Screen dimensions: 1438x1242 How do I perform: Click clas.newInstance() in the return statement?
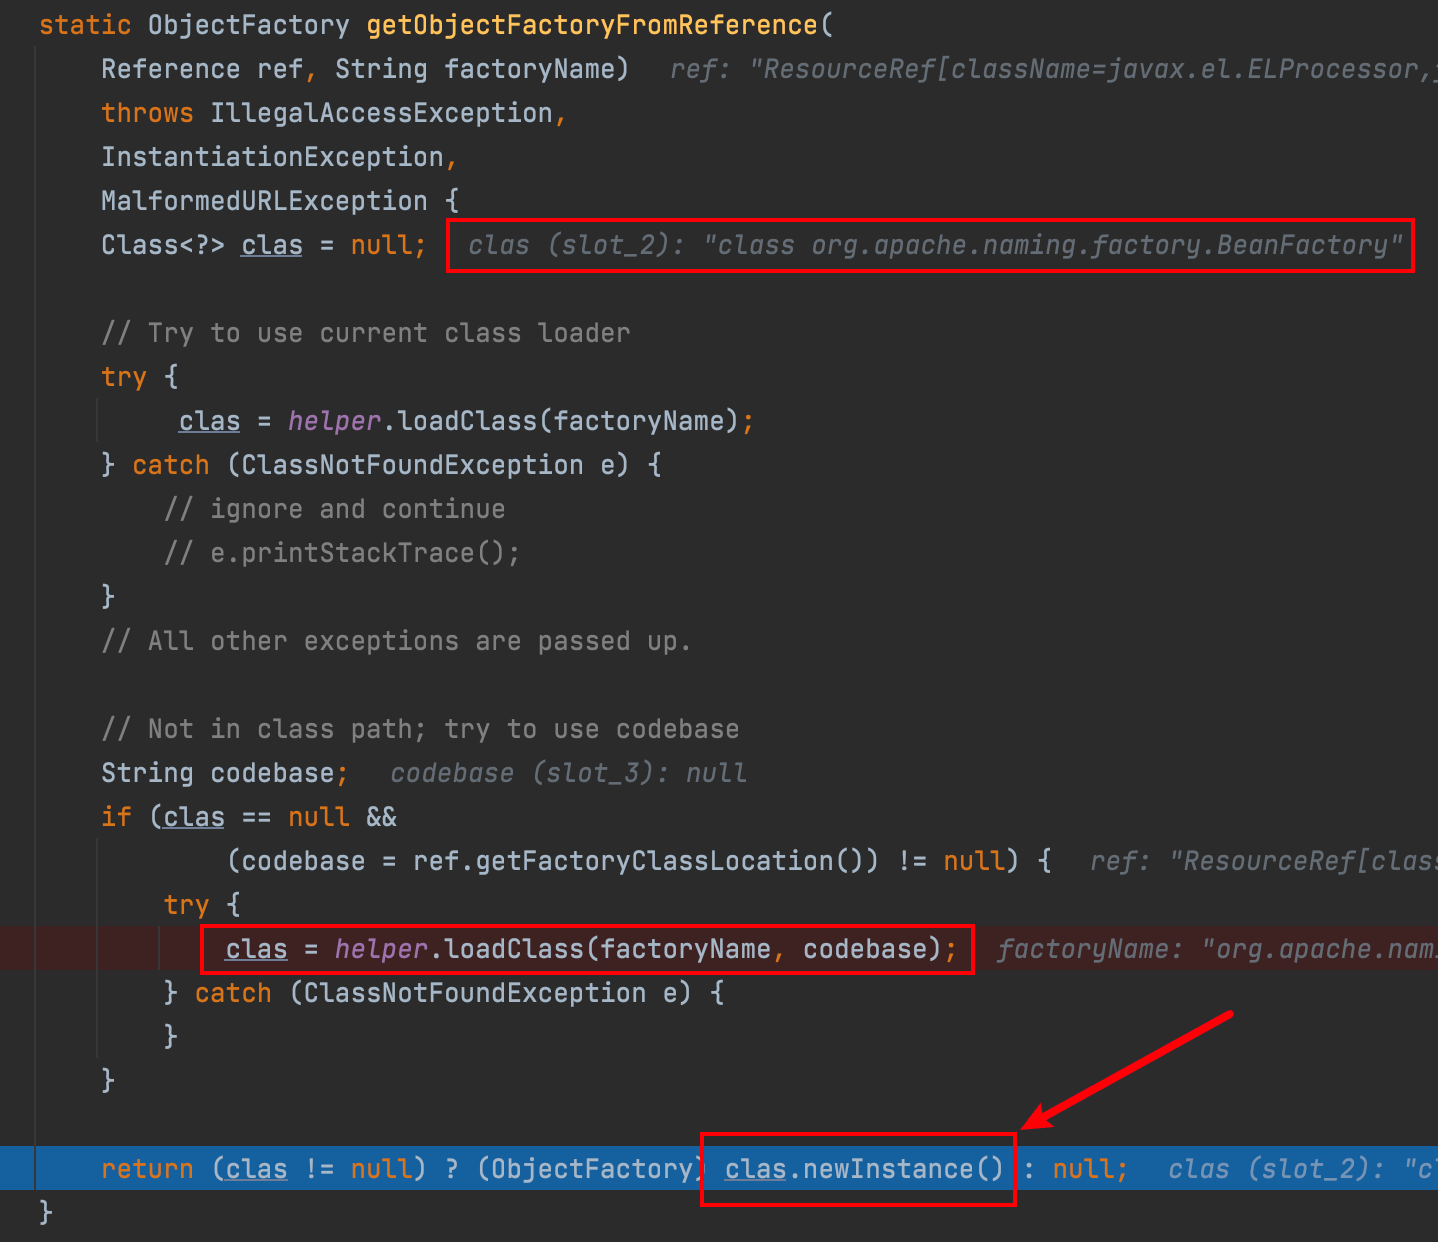tap(863, 1169)
